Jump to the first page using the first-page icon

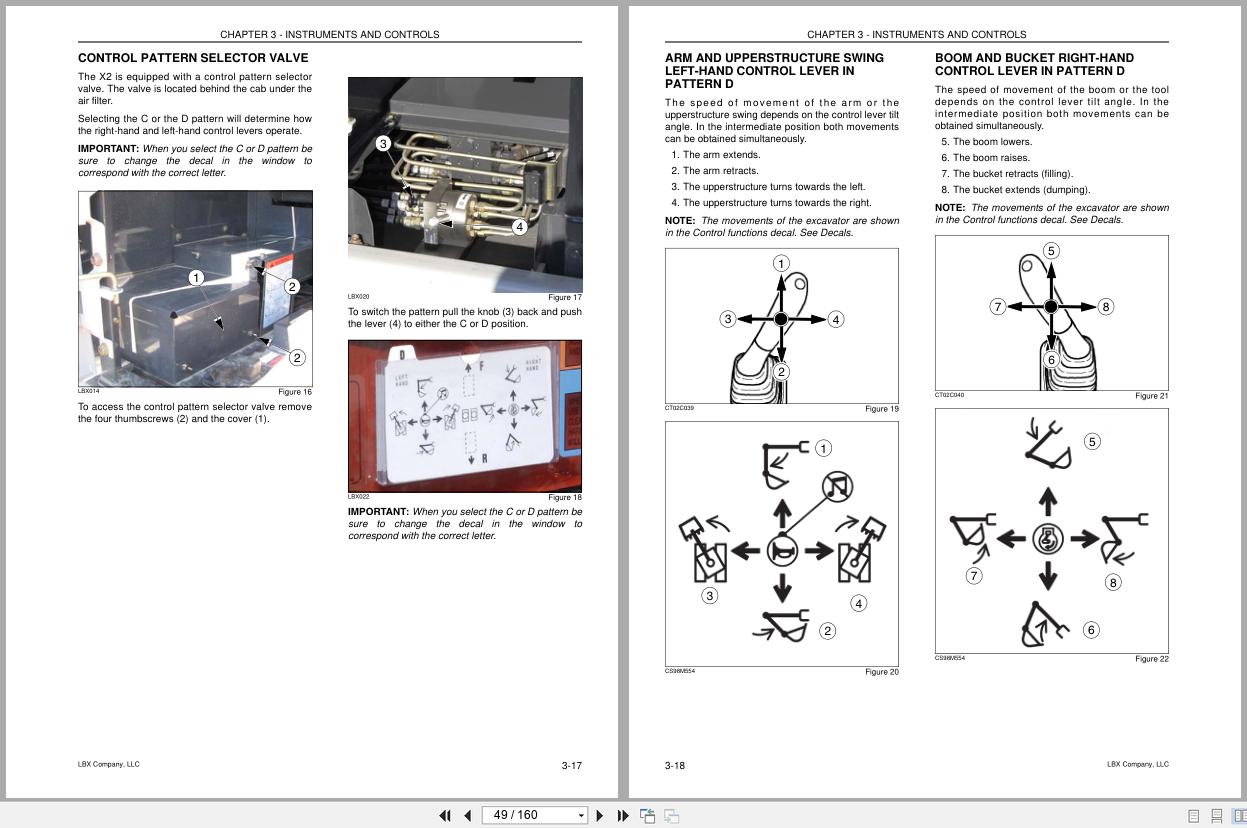click(x=446, y=815)
